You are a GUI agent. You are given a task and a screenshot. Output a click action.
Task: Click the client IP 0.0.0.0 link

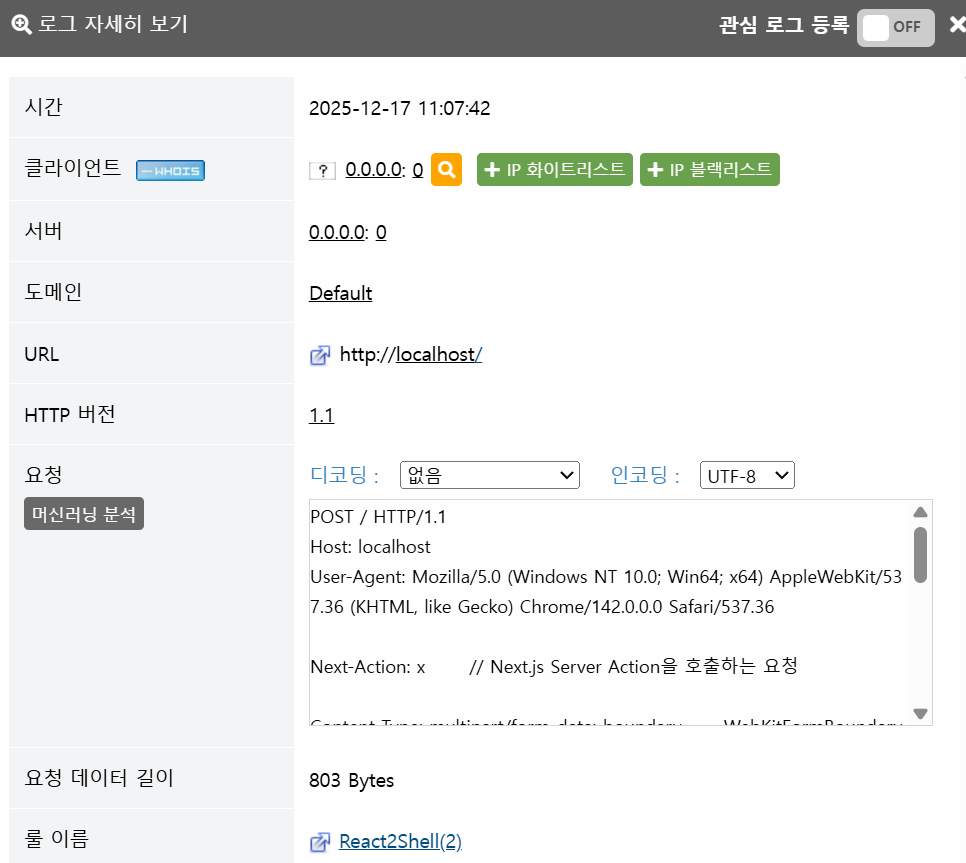coord(374,170)
